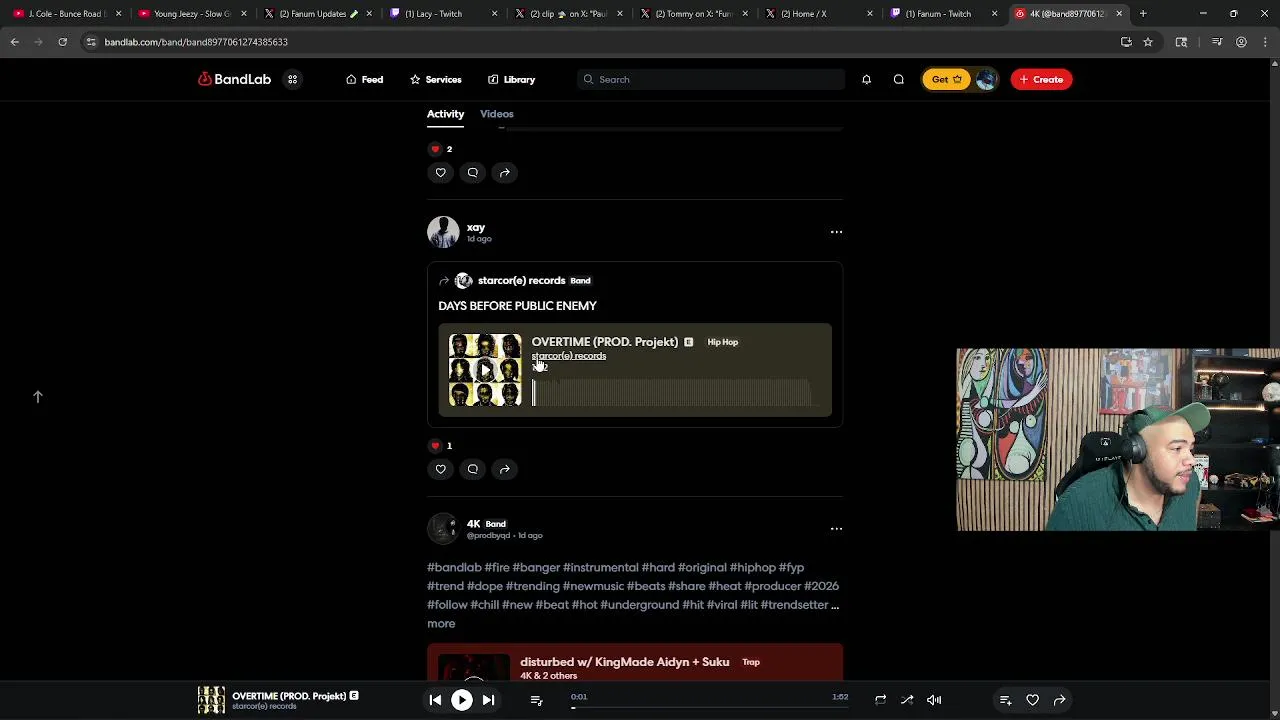Viewport: 1280px width, 720px height.
Task: Seek on the bottom player progress bar
Action: (710, 707)
